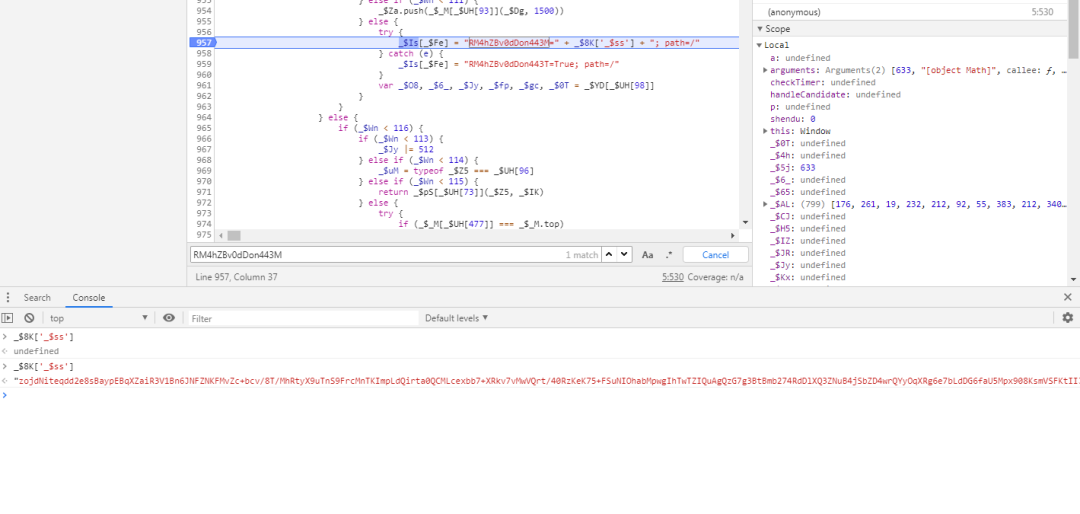Screen dimensions: 1080x514
Task: Open the Default levels dropdown
Action: tap(457, 318)
